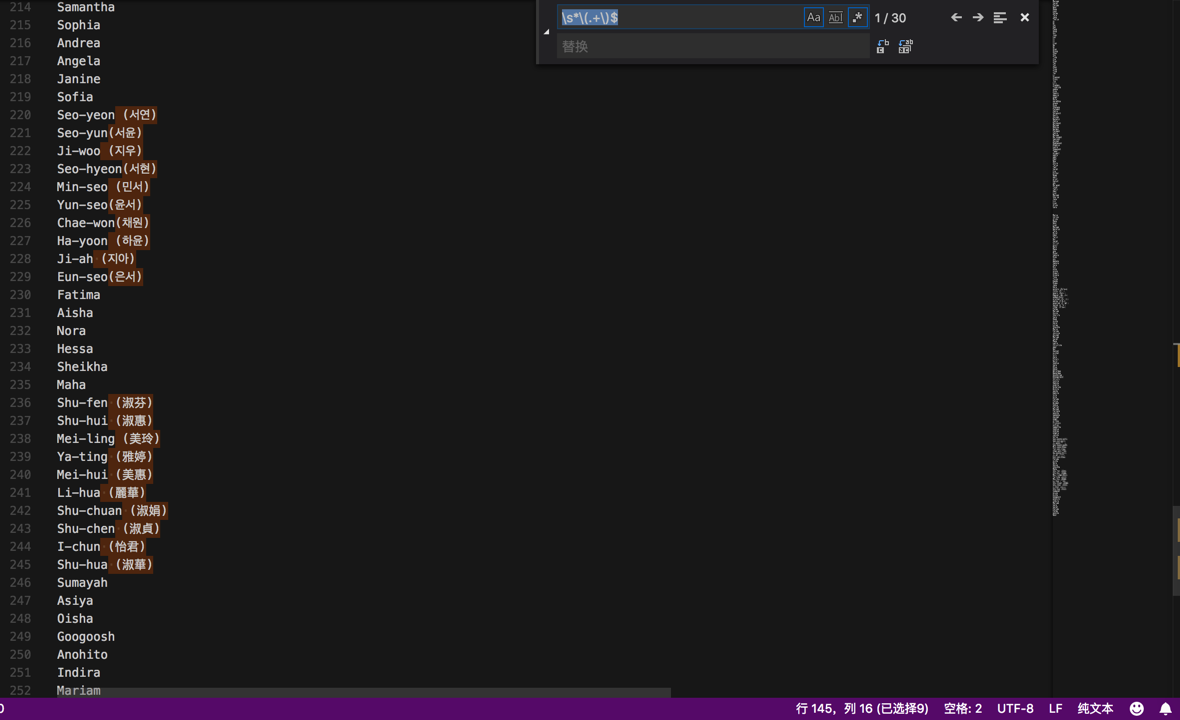Image resolution: width=1180 pixels, height=720 pixels.
Task: Click the name Janine
Action: [78, 79]
